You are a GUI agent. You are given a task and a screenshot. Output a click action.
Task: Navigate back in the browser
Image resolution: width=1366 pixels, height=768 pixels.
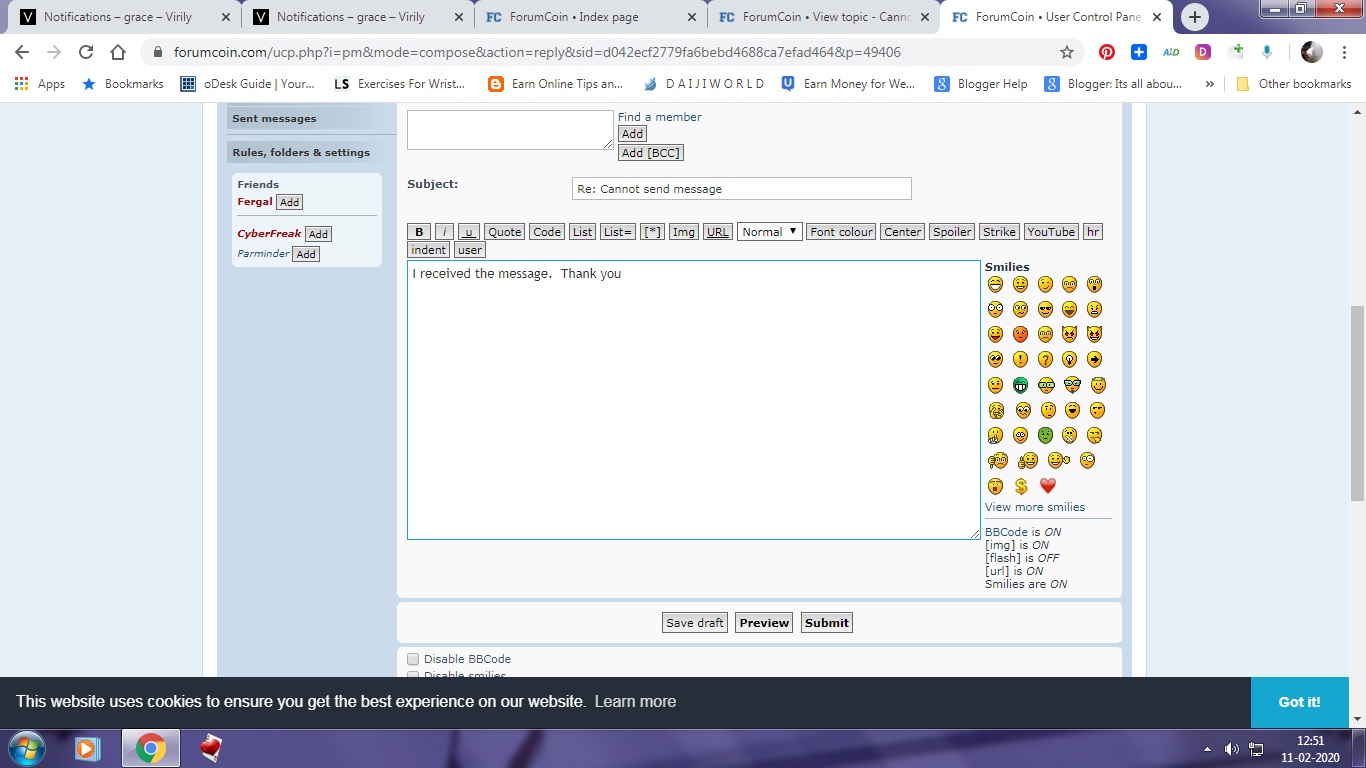tap(22, 53)
